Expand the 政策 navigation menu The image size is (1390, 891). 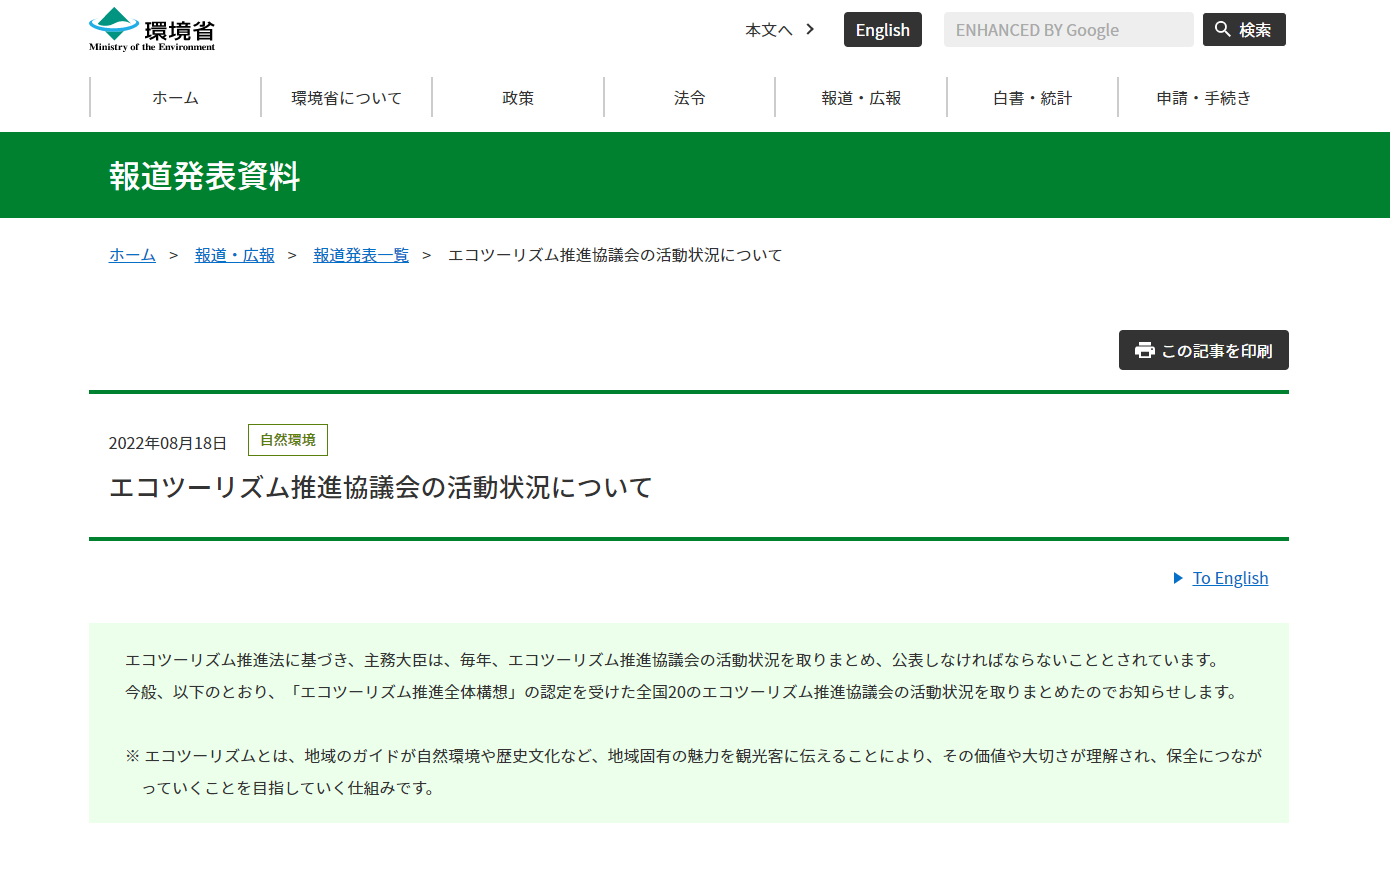tap(518, 98)
